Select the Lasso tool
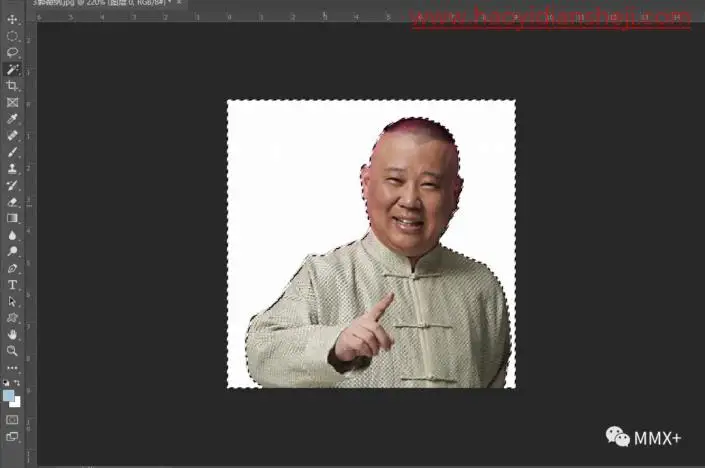Screen dimensions: 705x468 coord(12,53)
